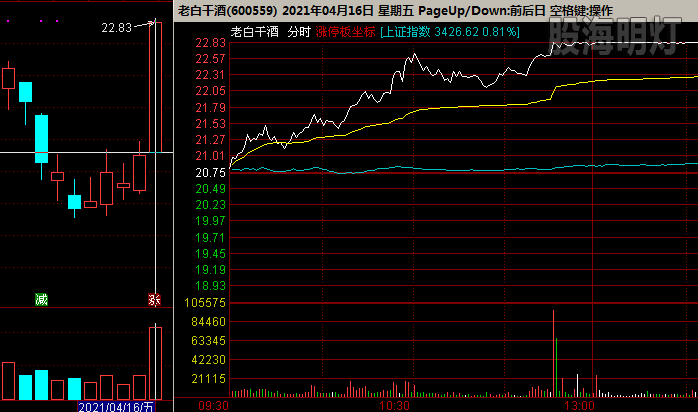Click the 上证指数 3426.62 0.81% index label

pos(450,32)
